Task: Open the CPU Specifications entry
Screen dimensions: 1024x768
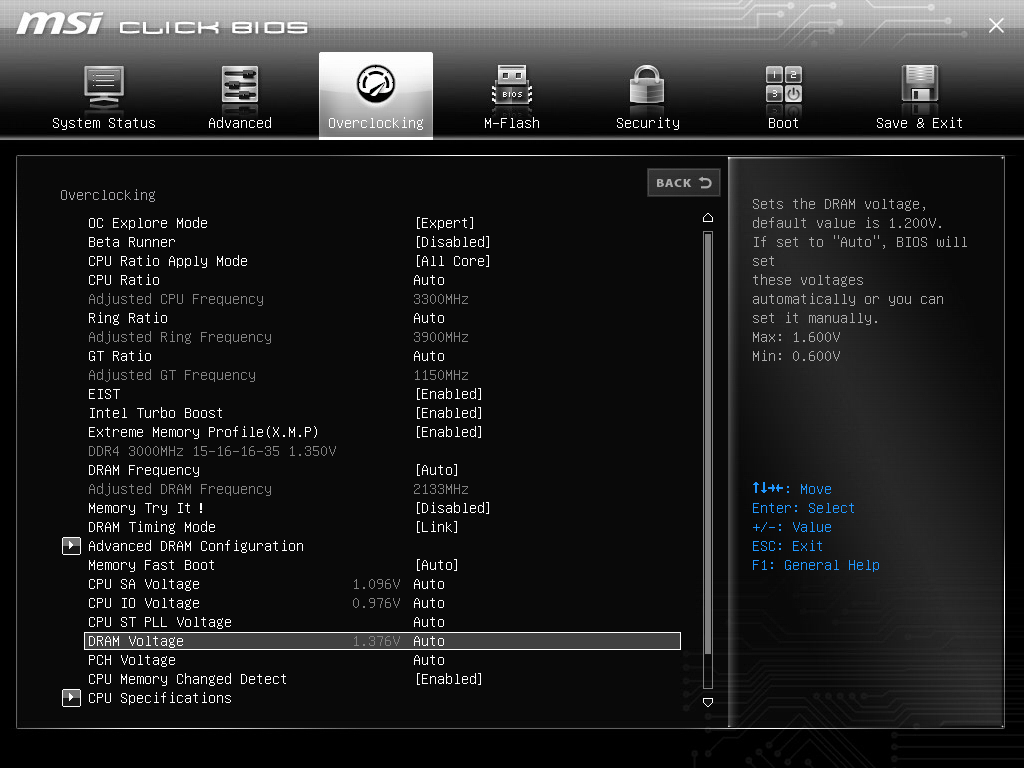Action: click(x=160, y=698)
